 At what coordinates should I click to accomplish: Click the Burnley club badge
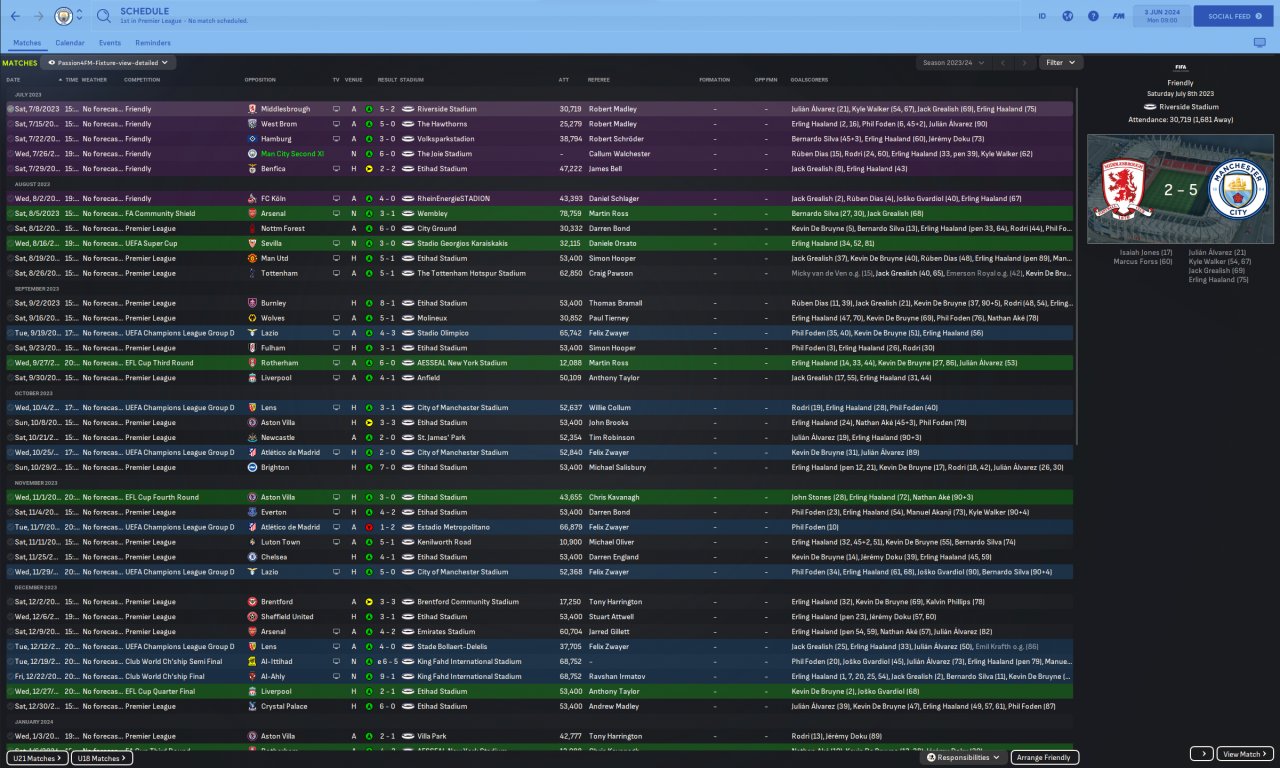click(251, 303)
